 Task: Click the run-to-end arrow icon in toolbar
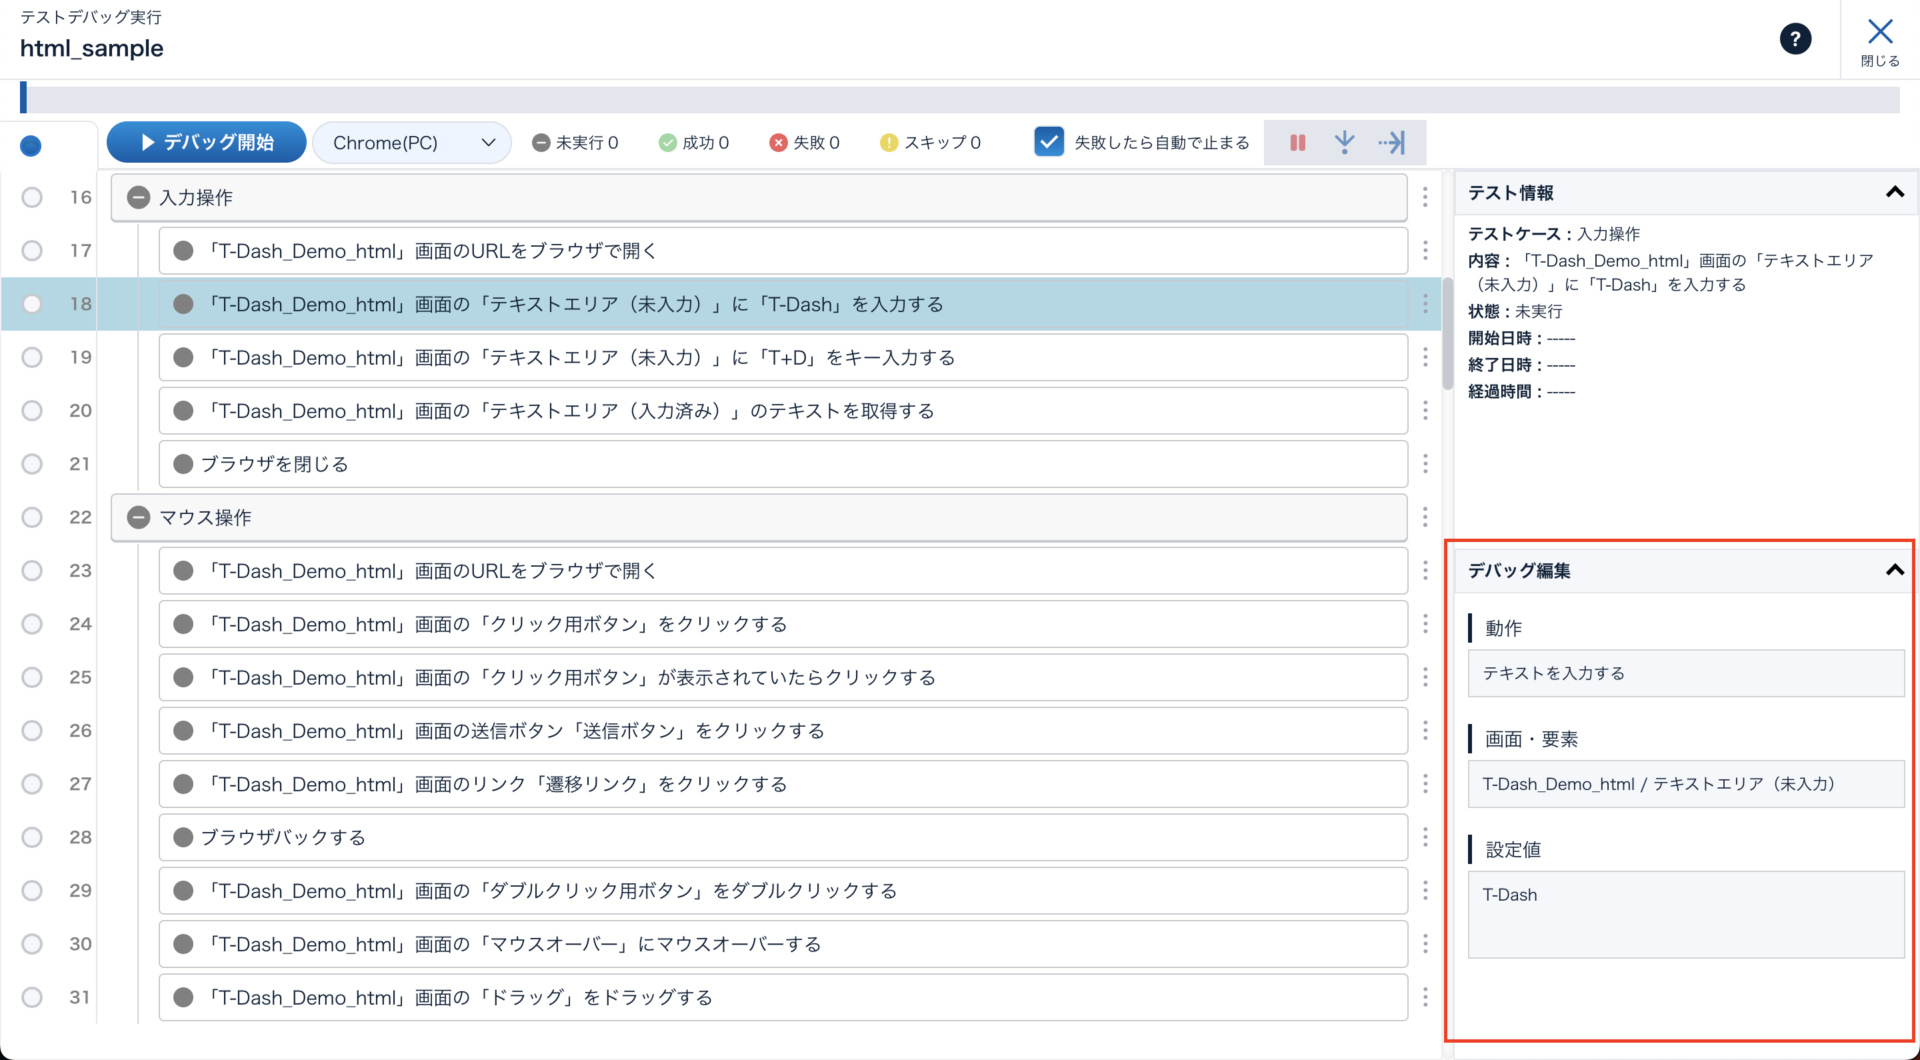[1391, 143]
